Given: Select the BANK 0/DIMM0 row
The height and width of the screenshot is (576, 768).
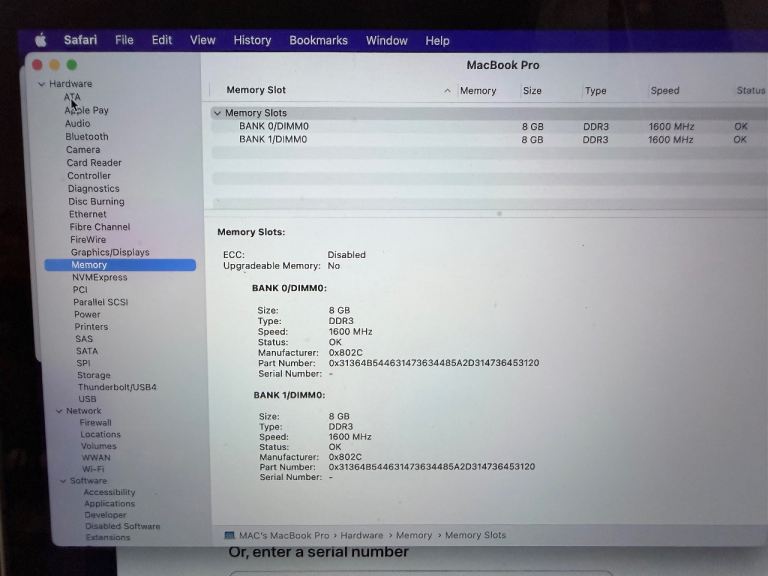Looking at the screenshot, I should pyautogui.click(x=490, y=126).
